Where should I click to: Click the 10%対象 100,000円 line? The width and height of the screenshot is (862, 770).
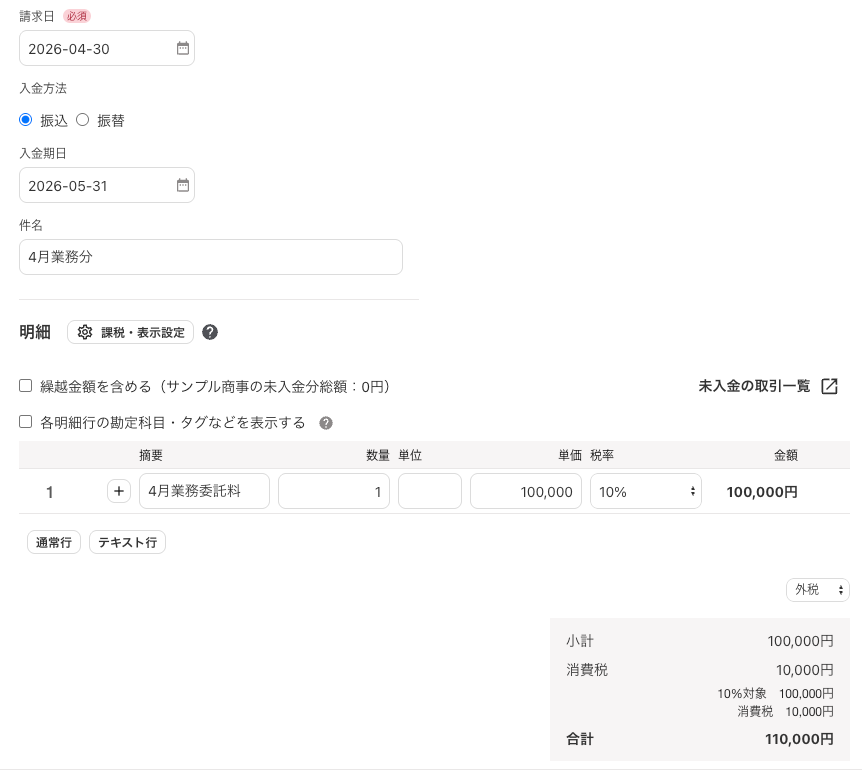[775, 694]
